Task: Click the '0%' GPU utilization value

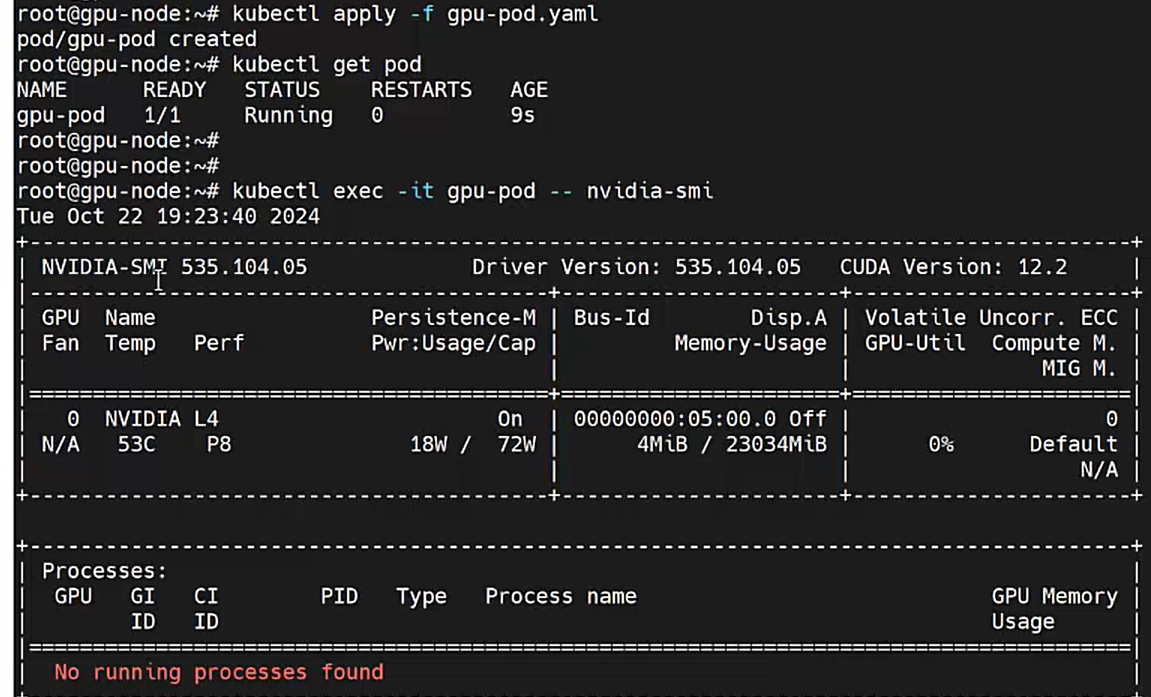Action: [x=940, y=445]
